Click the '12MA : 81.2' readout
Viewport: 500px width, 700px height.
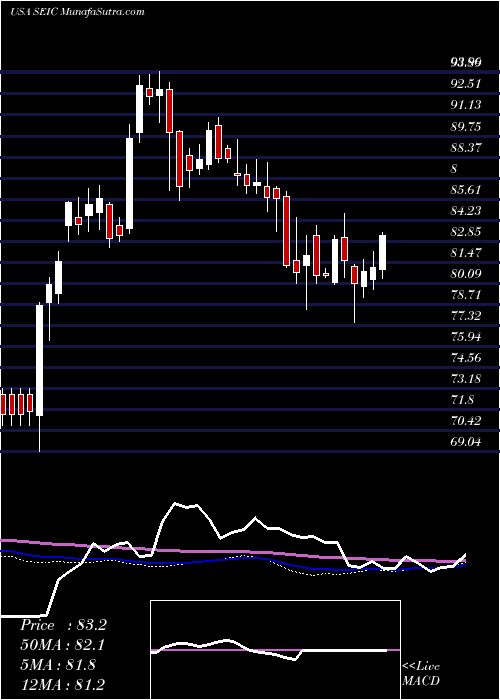(x=63, y=684)
